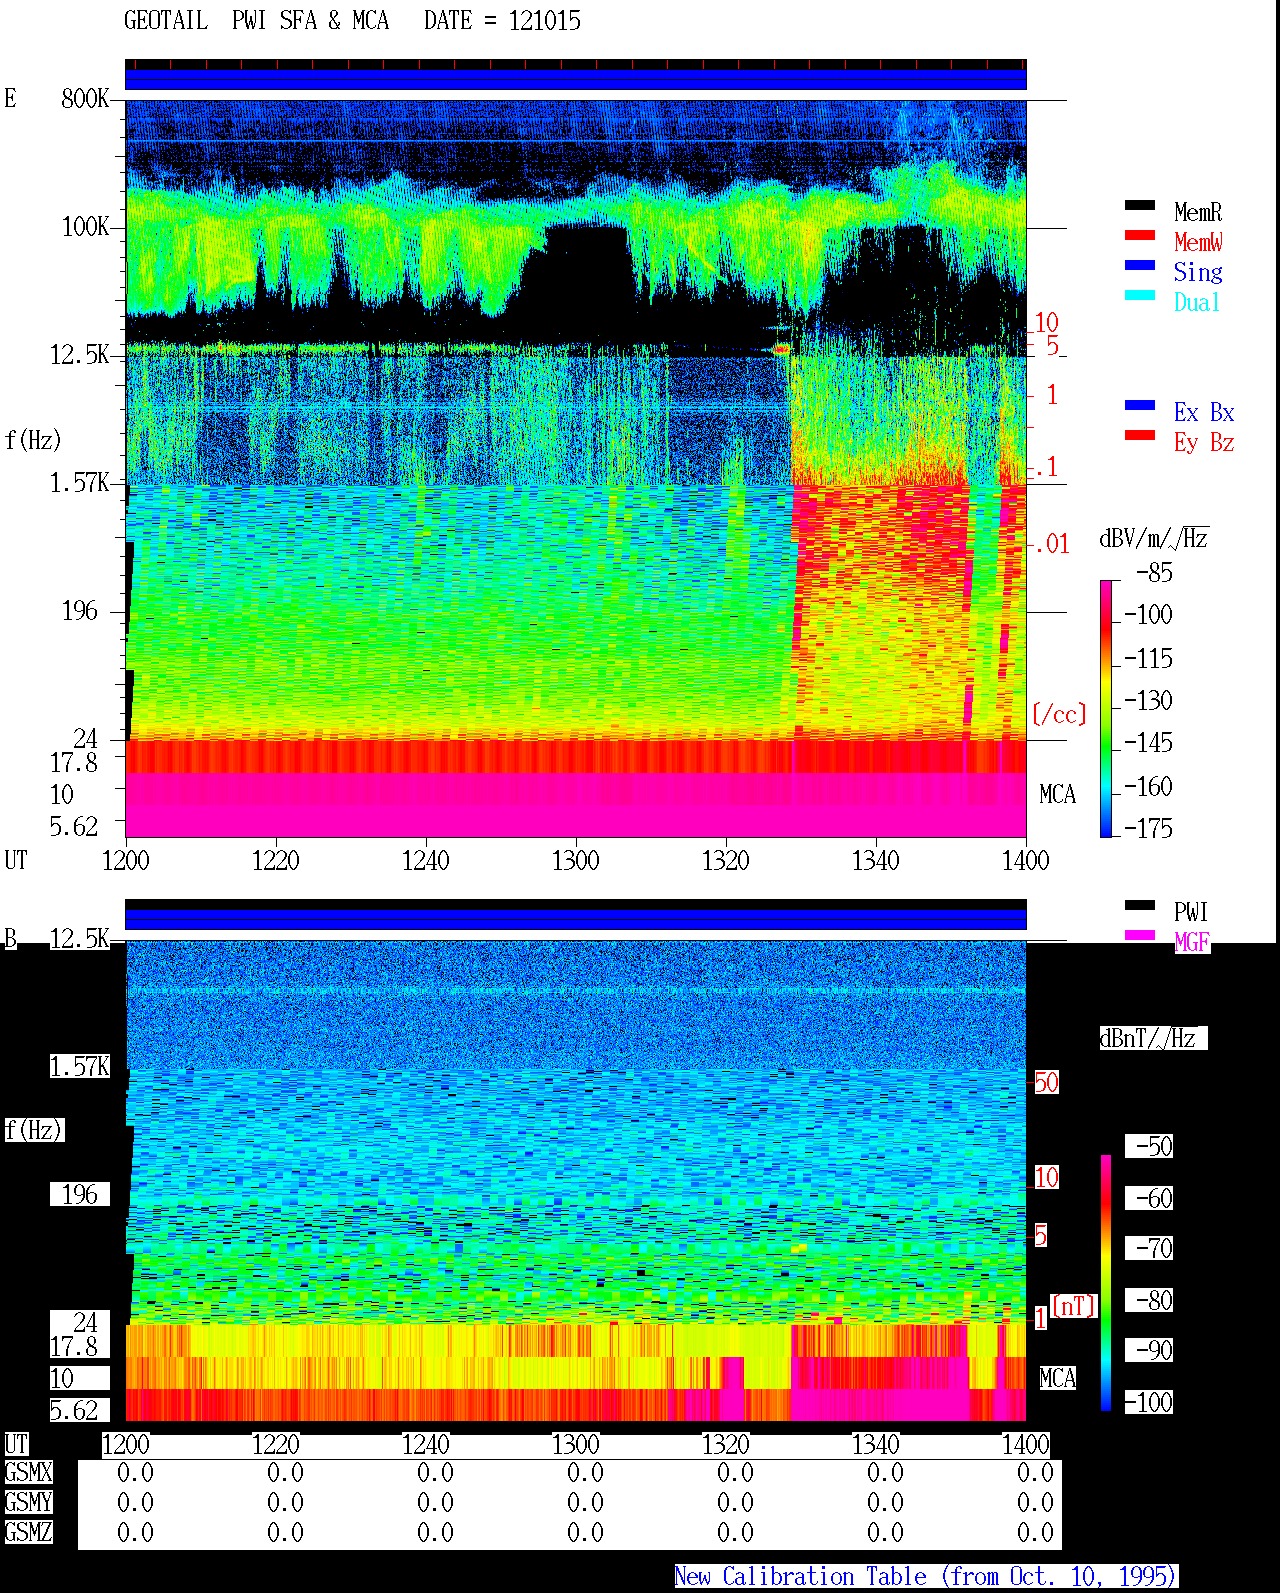Click the New Calibration Table link
Screen dimensions: 1280x1593
(x=926, y=1576)
